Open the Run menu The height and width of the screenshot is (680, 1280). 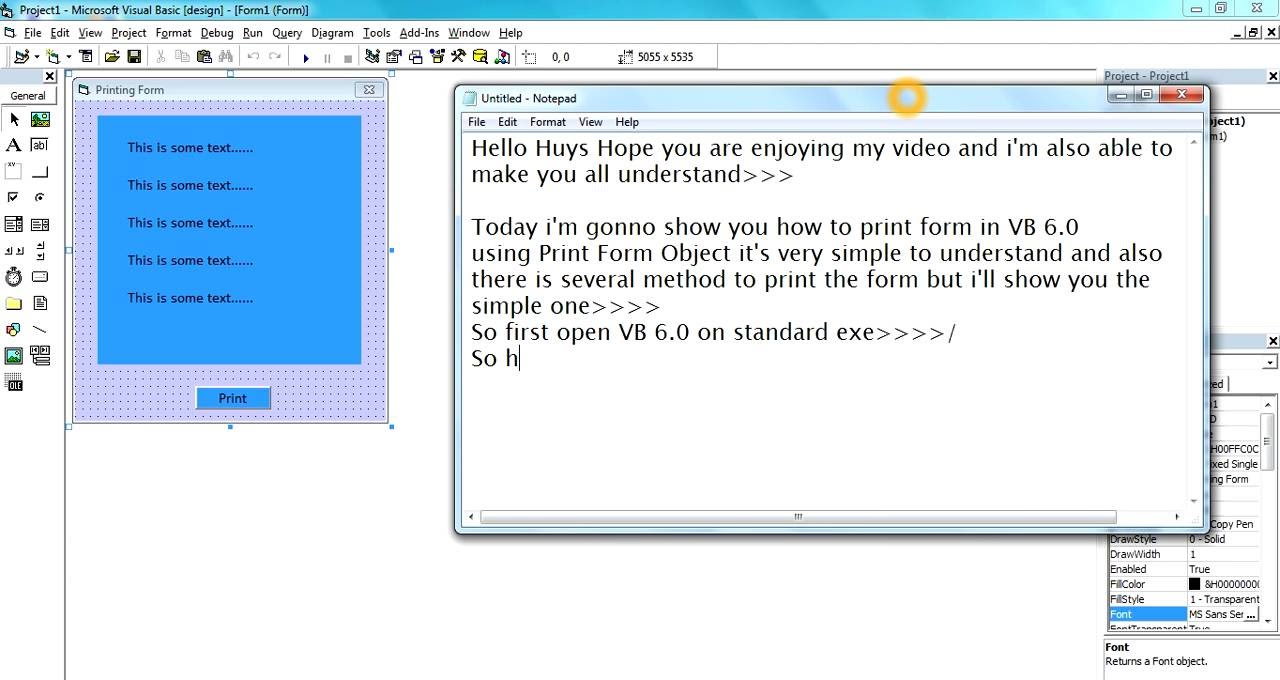click(x=253, y=33)
